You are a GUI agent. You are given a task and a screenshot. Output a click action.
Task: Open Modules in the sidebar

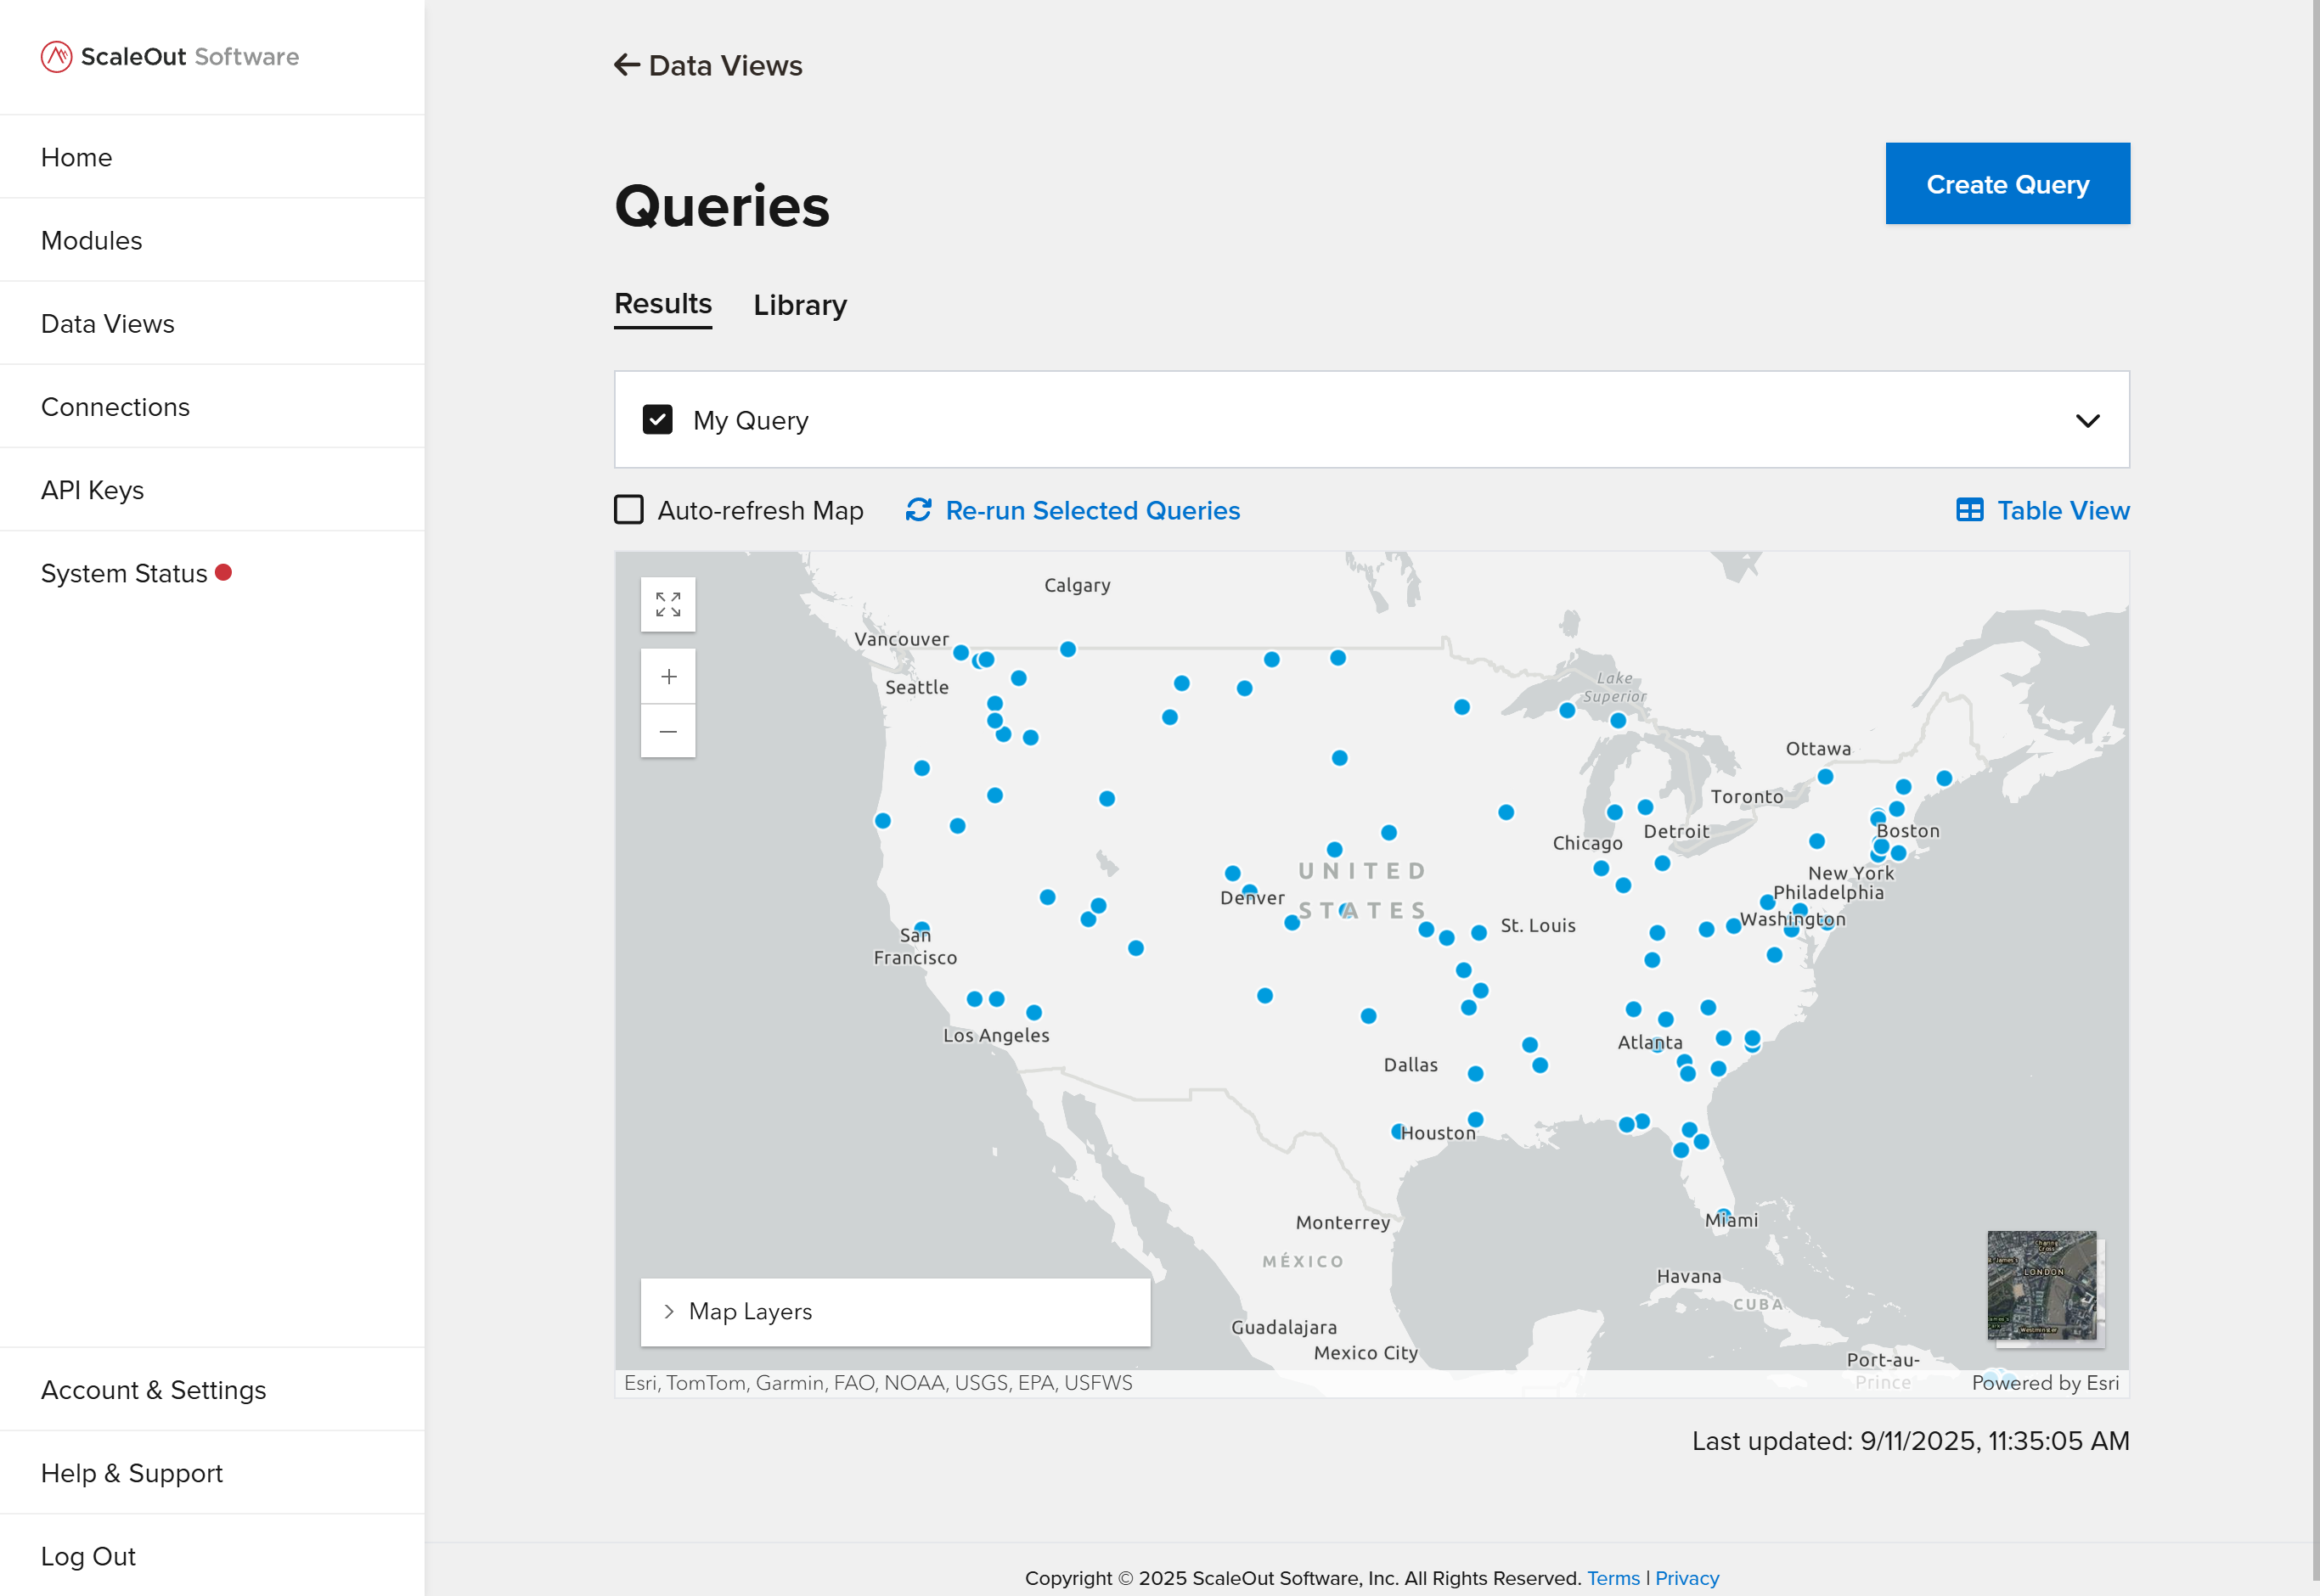pyautogui.click(x=212, y=240)
